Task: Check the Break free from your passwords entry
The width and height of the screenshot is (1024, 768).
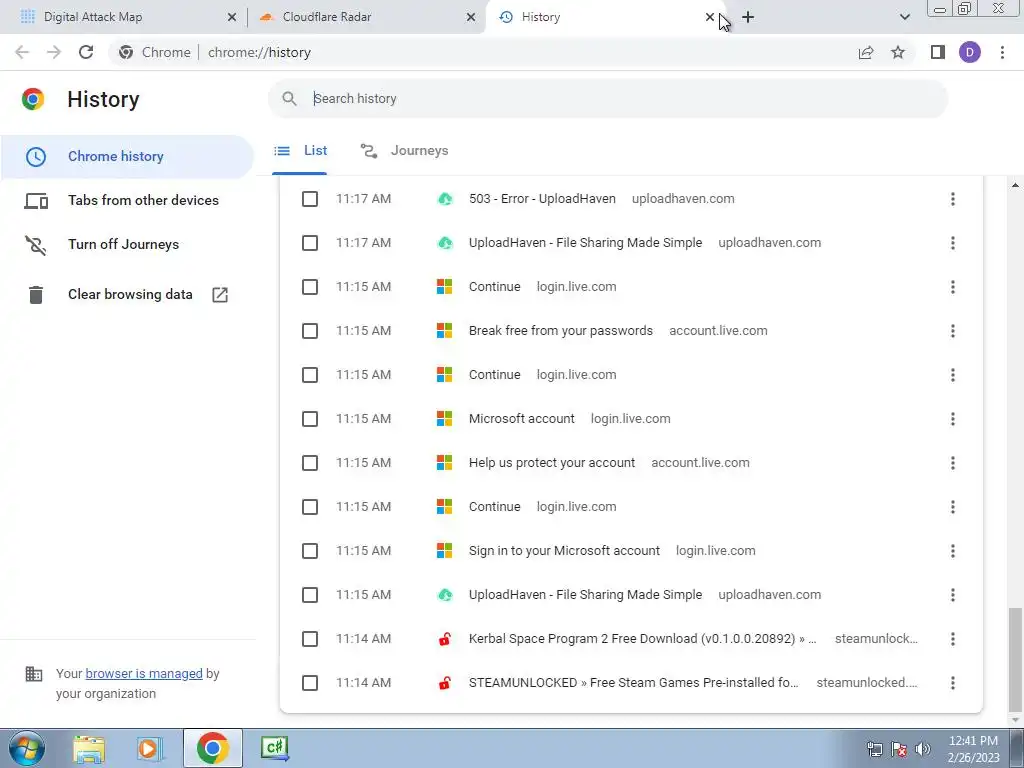Action: (310, 331)
